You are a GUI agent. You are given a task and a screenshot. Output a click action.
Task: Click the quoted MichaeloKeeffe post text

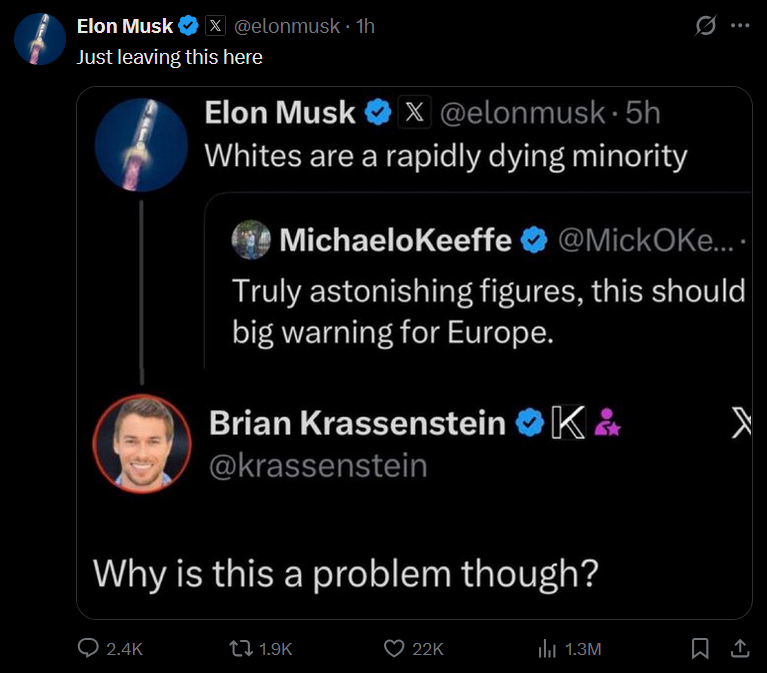[x=488, y=310]
